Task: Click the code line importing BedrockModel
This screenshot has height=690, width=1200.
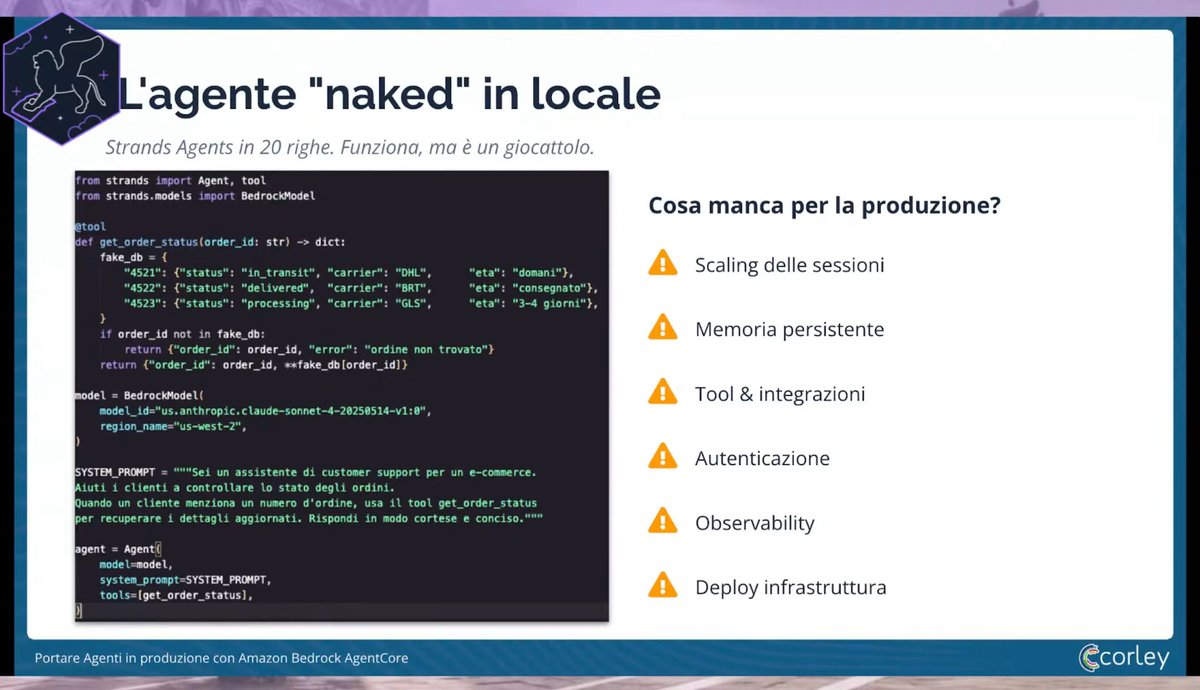Action: pyautogui.click(x=195, y=196)
